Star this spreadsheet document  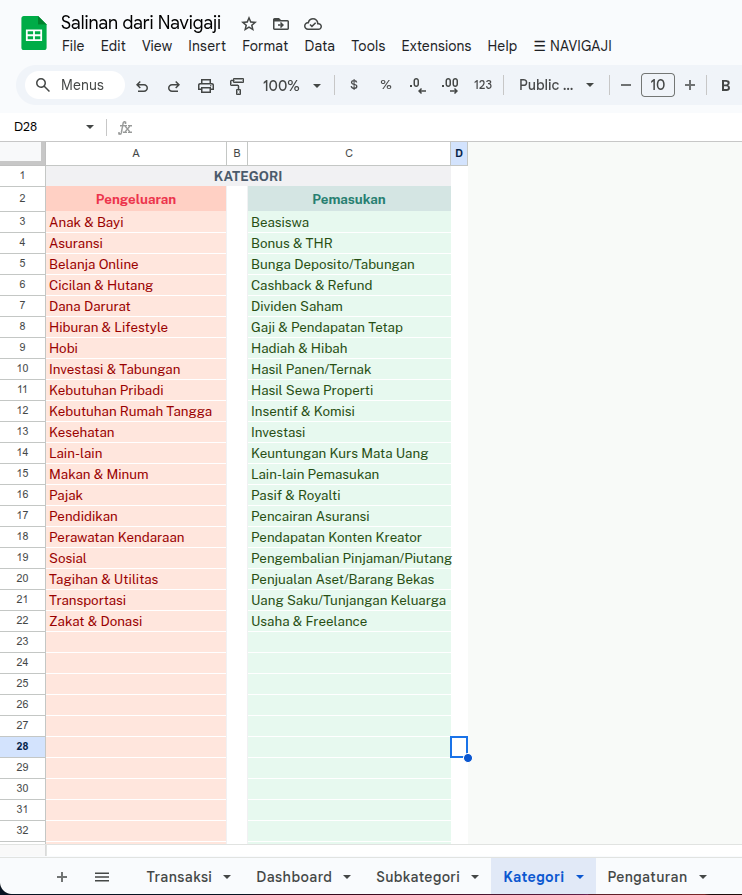(249, 24)
